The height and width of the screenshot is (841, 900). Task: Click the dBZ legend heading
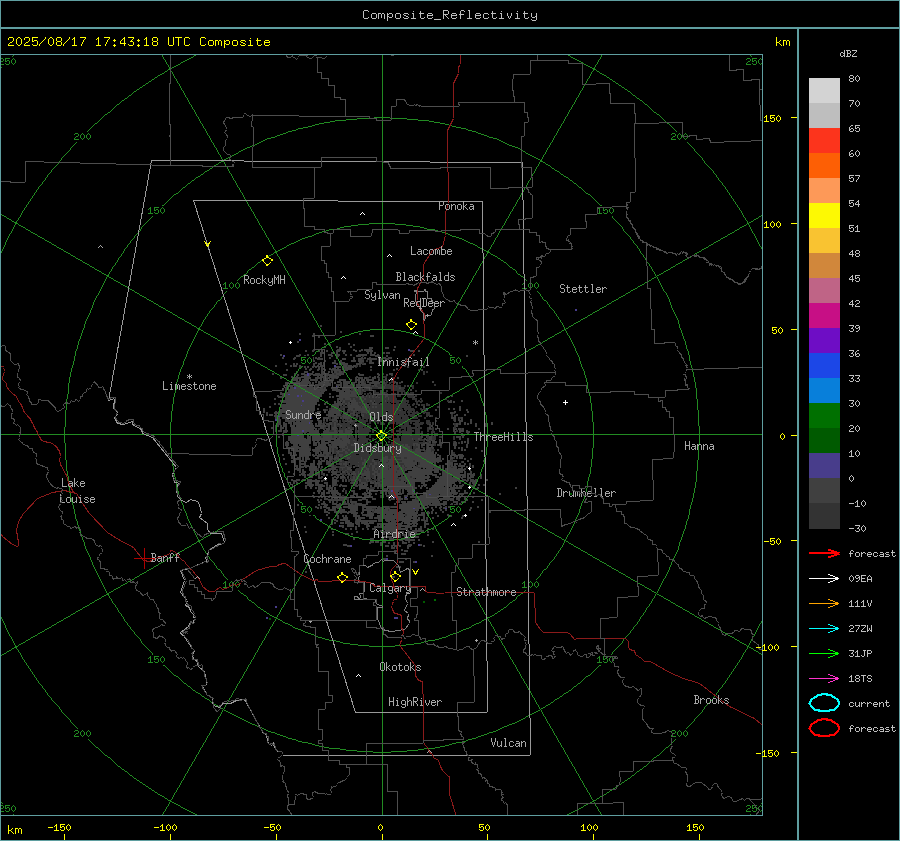click(x=848, y=53)
